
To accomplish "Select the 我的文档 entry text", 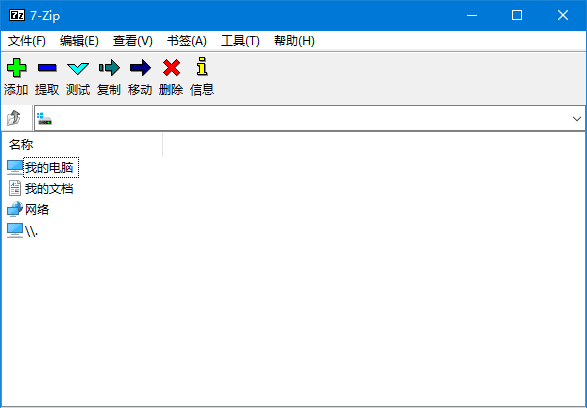I will tap(49, 188).
